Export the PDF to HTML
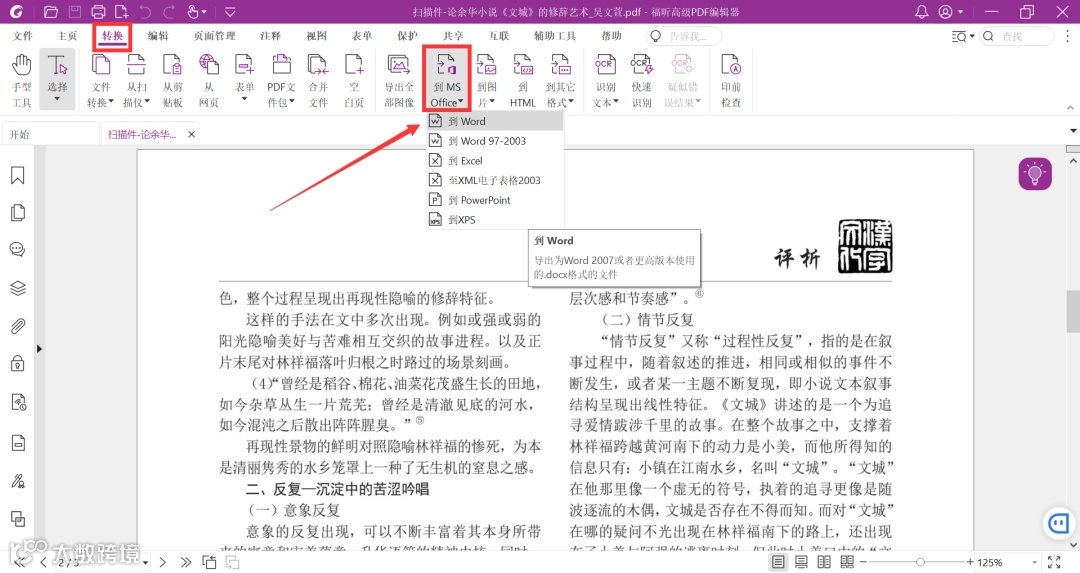1080x573 pixels. (523, 80)
